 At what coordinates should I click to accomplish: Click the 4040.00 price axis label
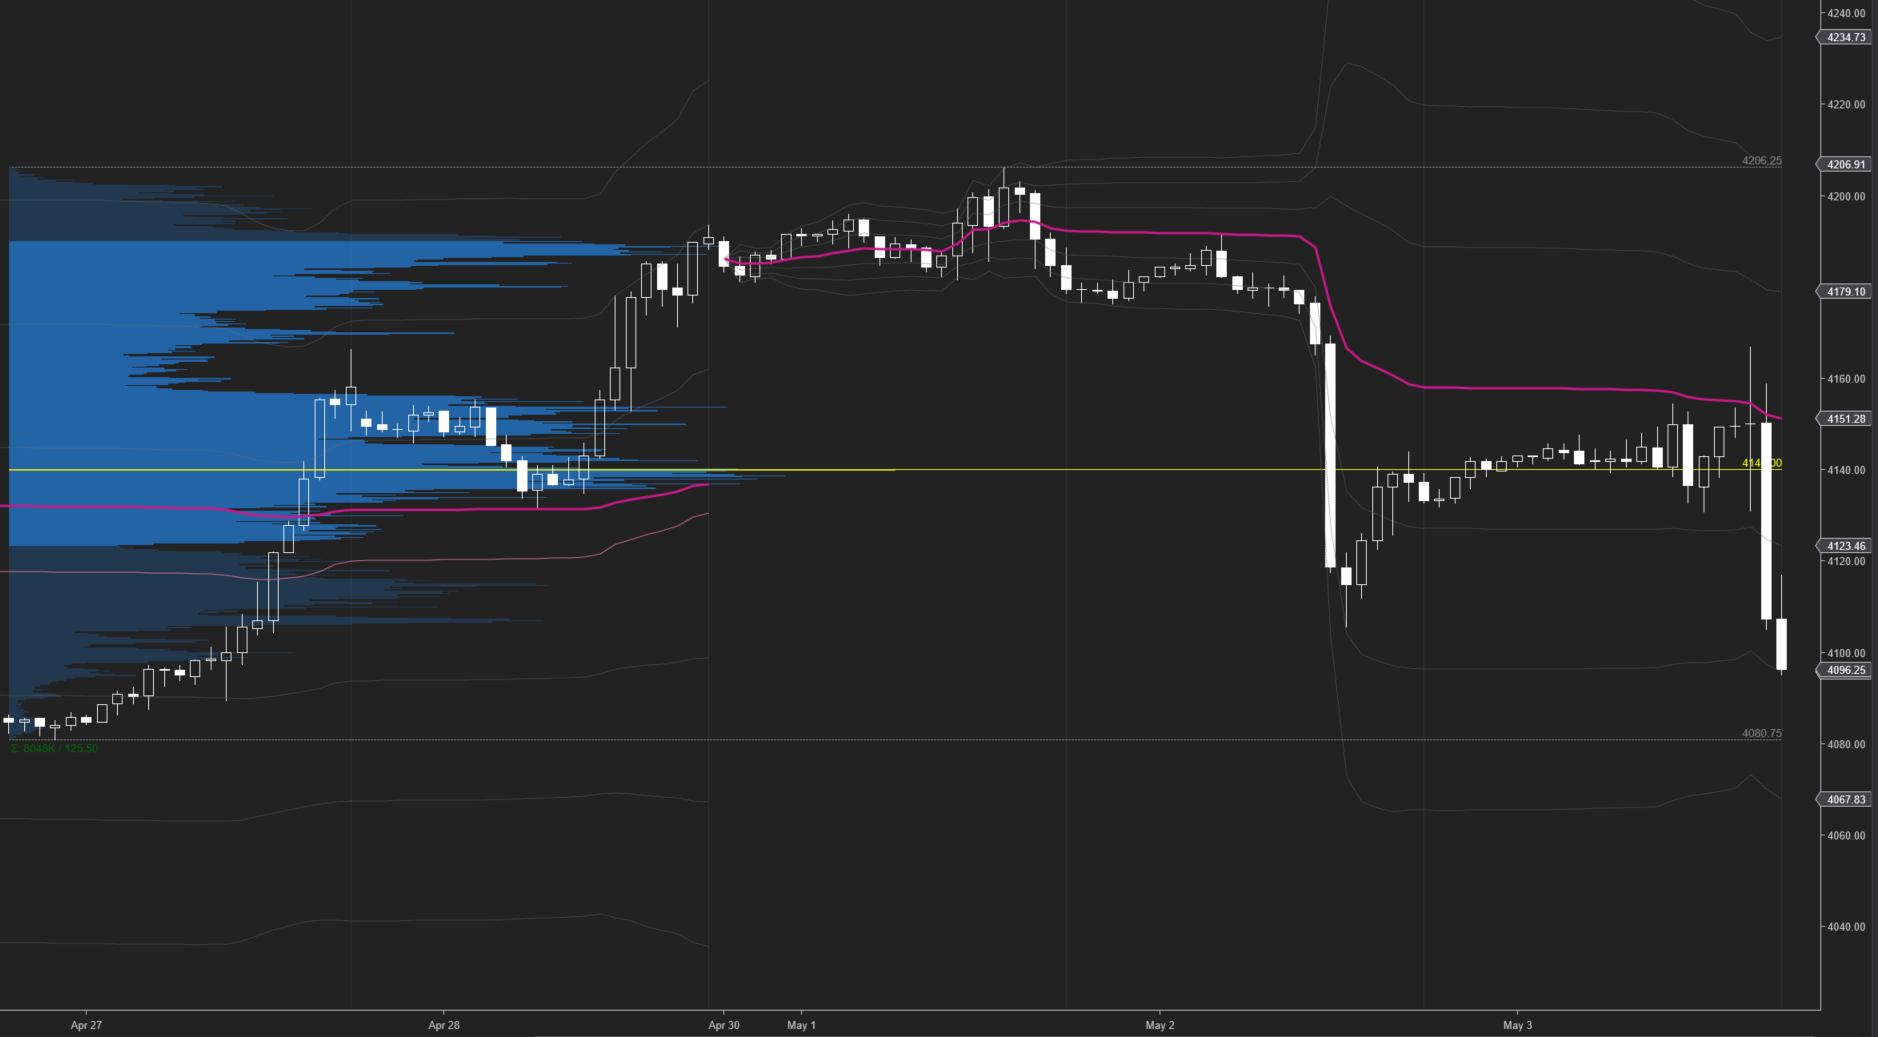coord(1846,927)
